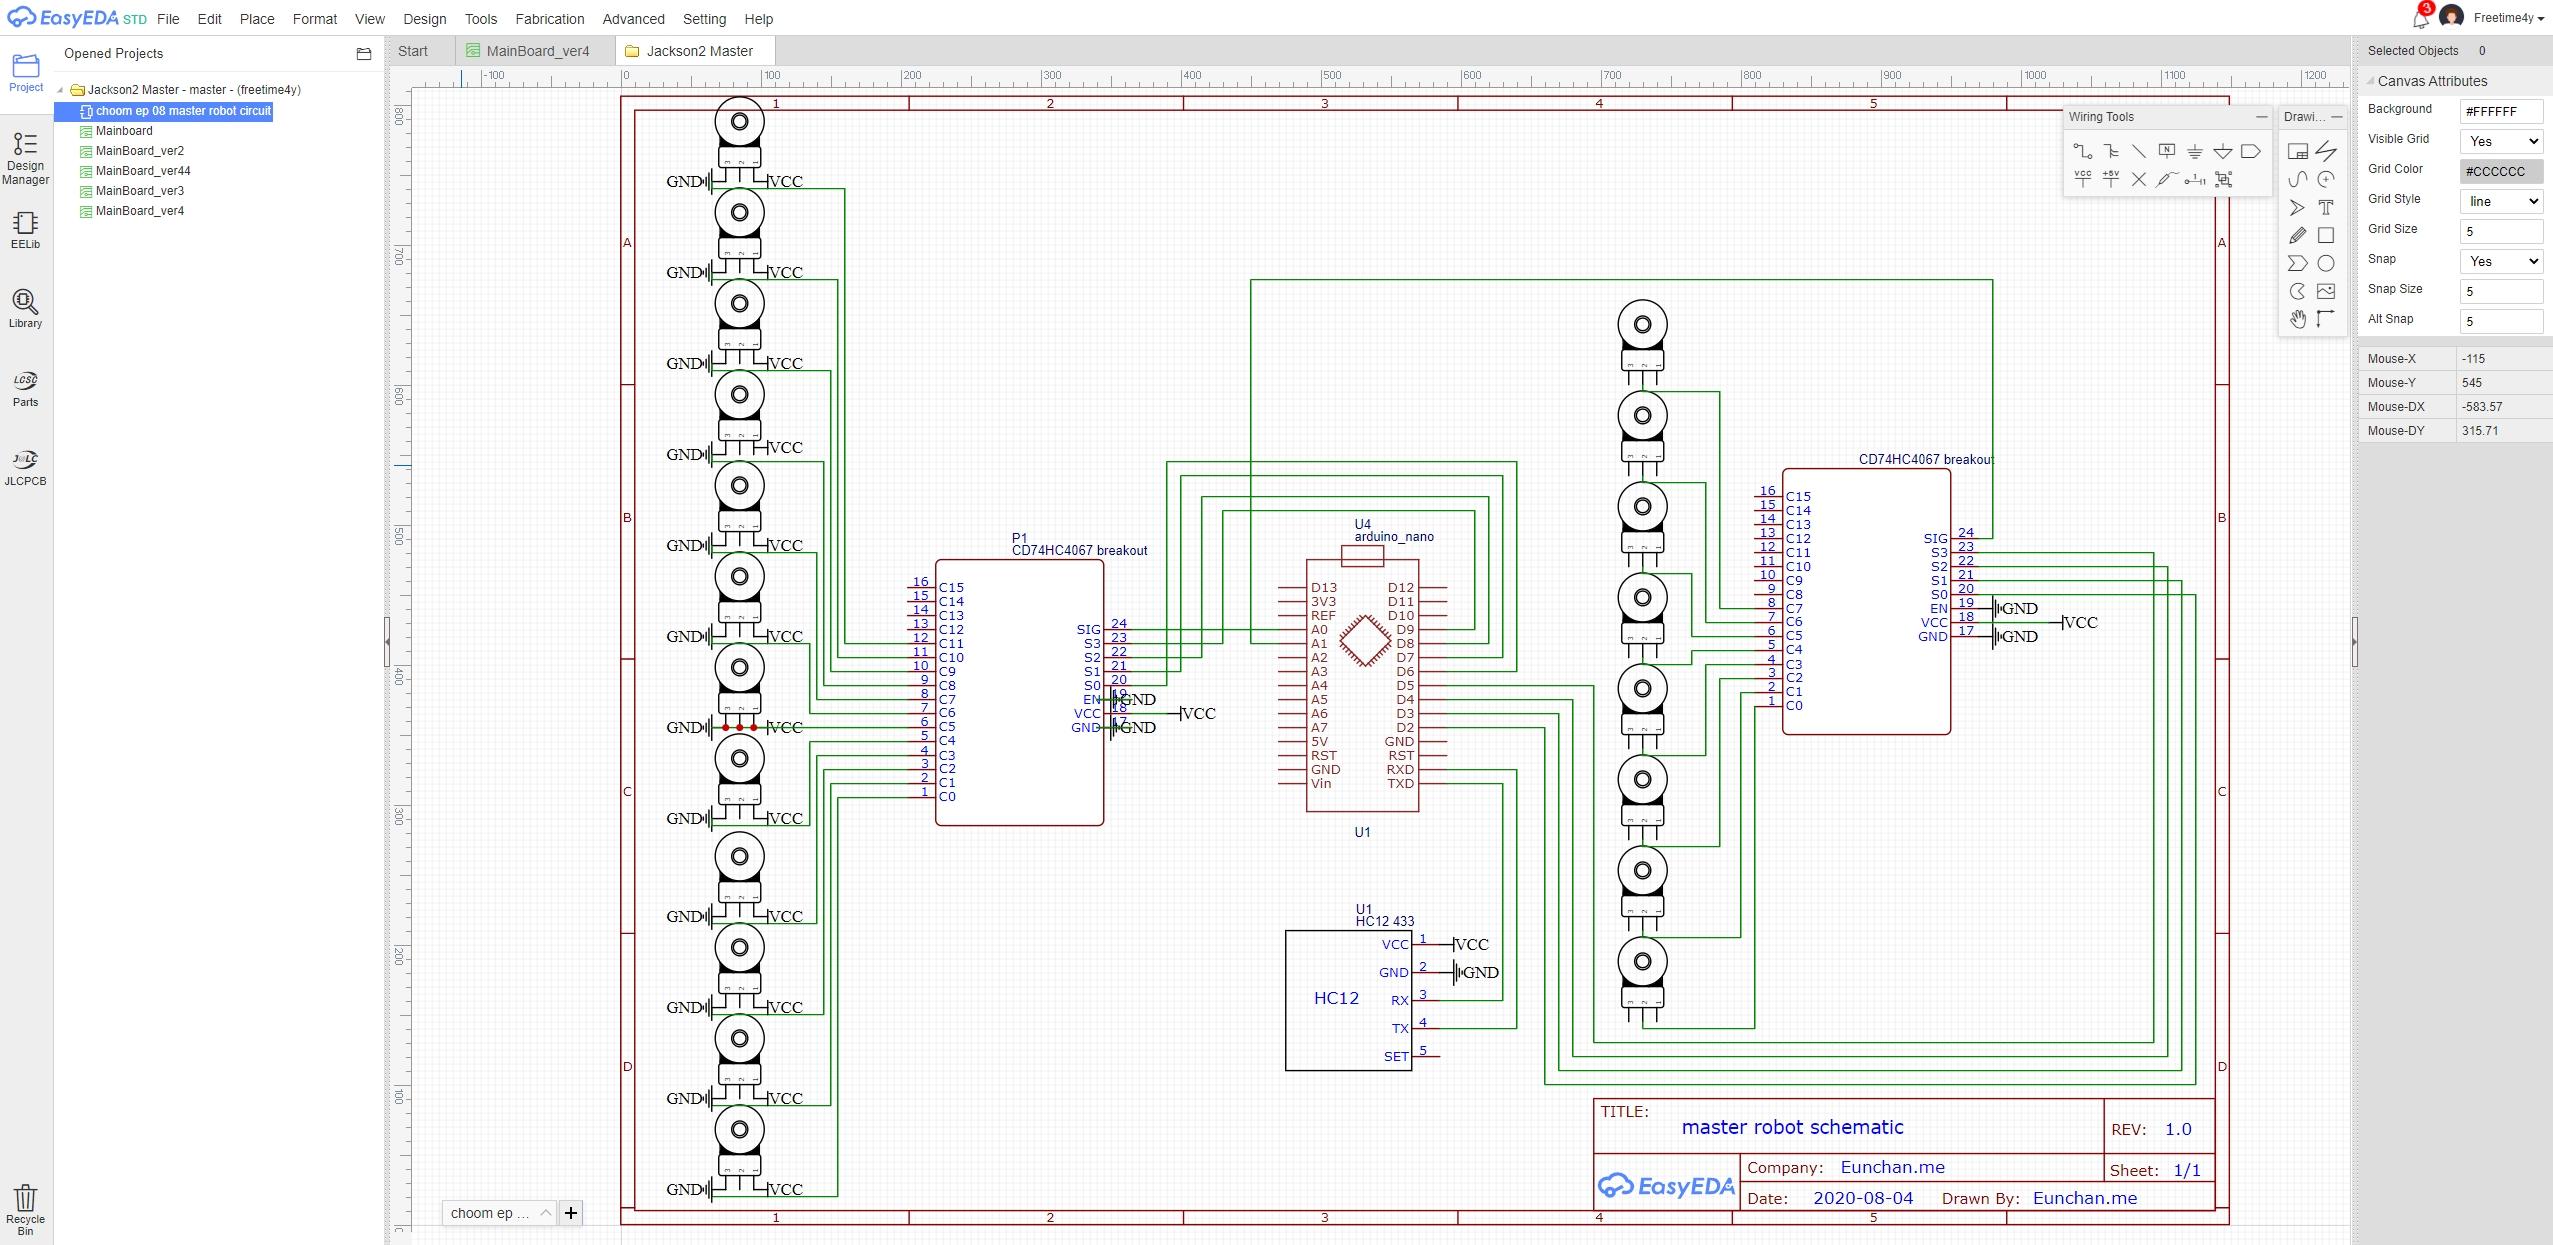This screenshot has width=2553, height=1245.
Task: Select the Wire tool in Wiring Tools
Action: click(2083, 152)
